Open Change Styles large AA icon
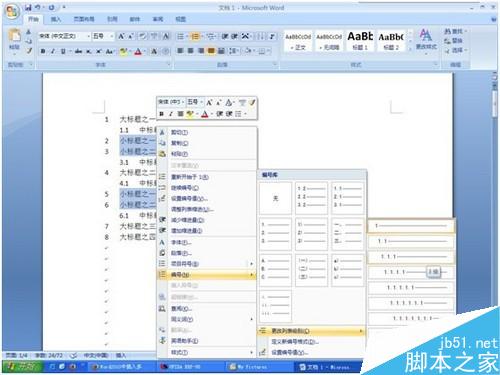This screenshot has width=500, height=375. coord(426,39)
